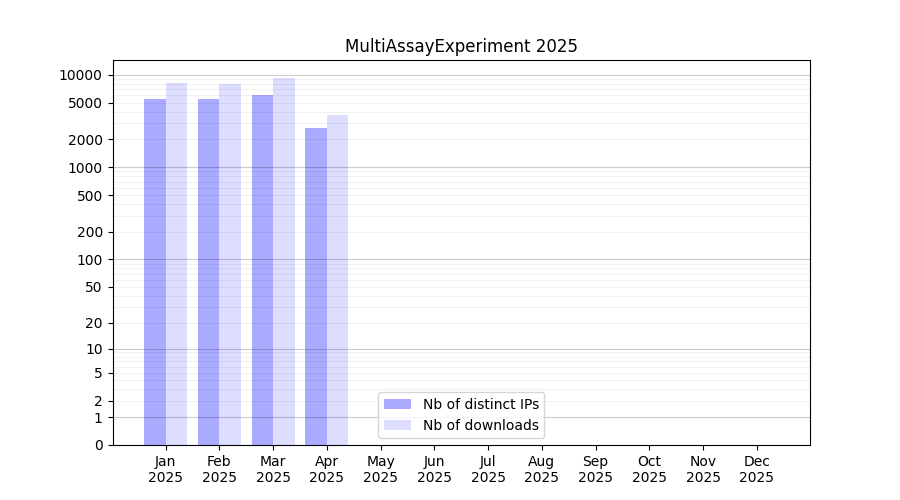Click the Nb of distinct IPs legend swatch
Screen dimensions: 900x500
pyautogui.click(x=397, y=404)
